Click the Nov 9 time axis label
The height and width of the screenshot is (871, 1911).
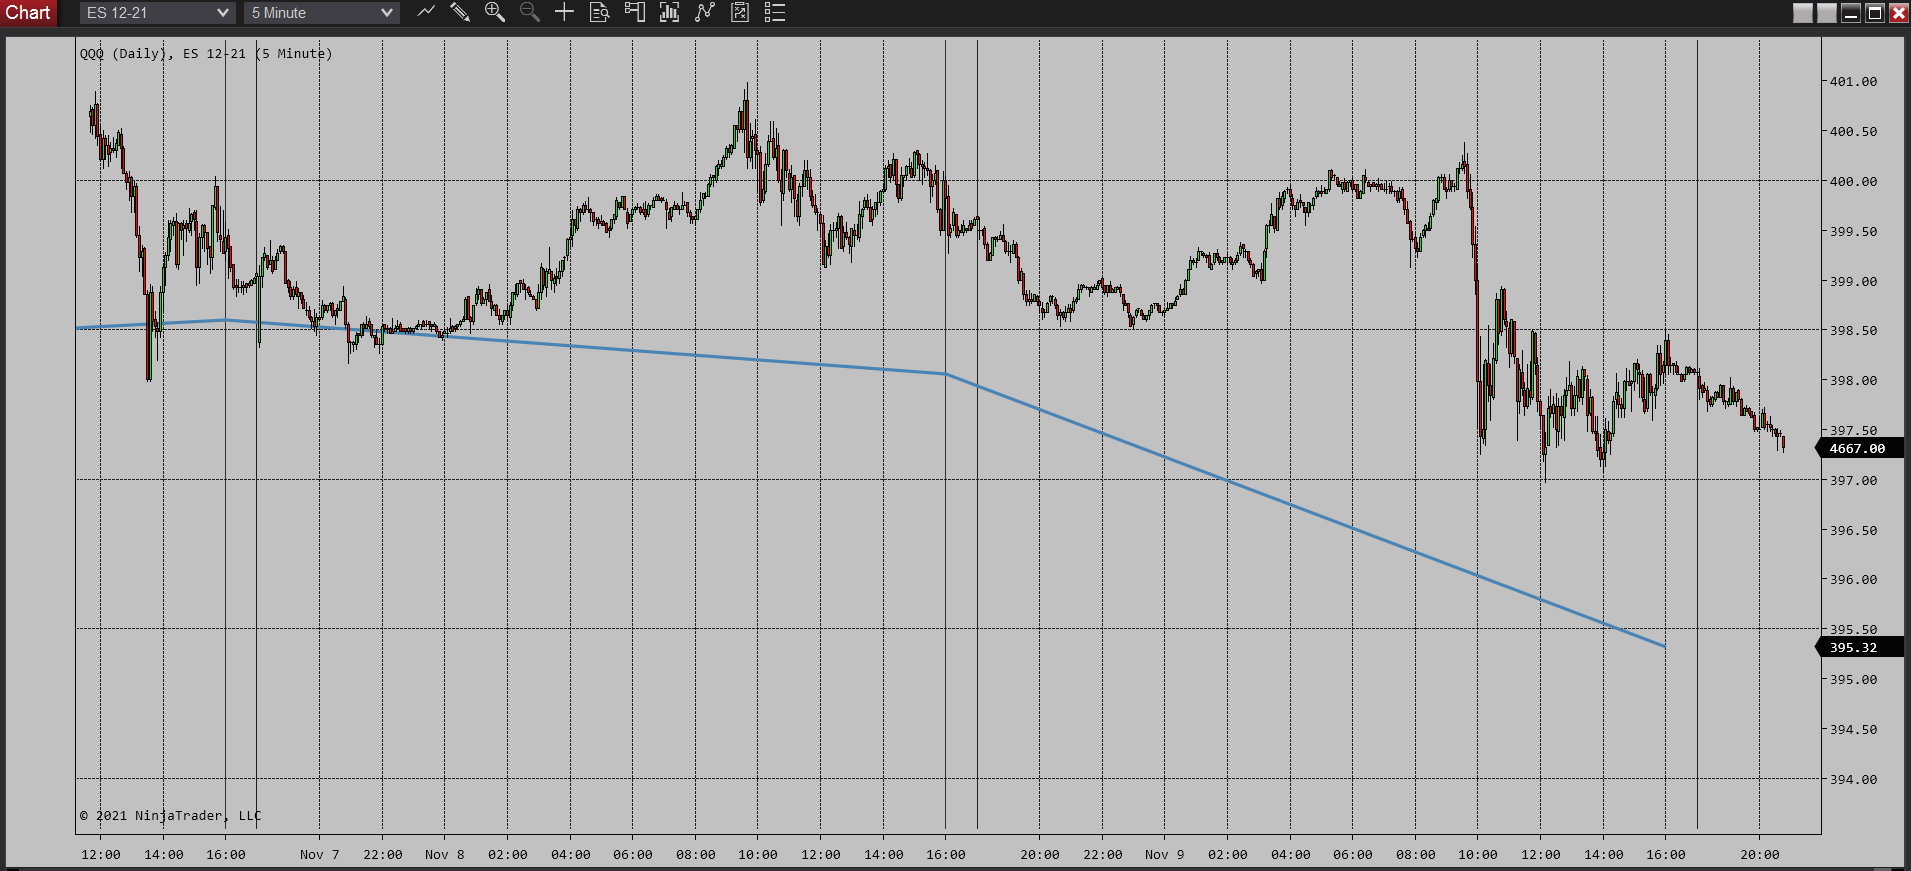coord(1165,855)
